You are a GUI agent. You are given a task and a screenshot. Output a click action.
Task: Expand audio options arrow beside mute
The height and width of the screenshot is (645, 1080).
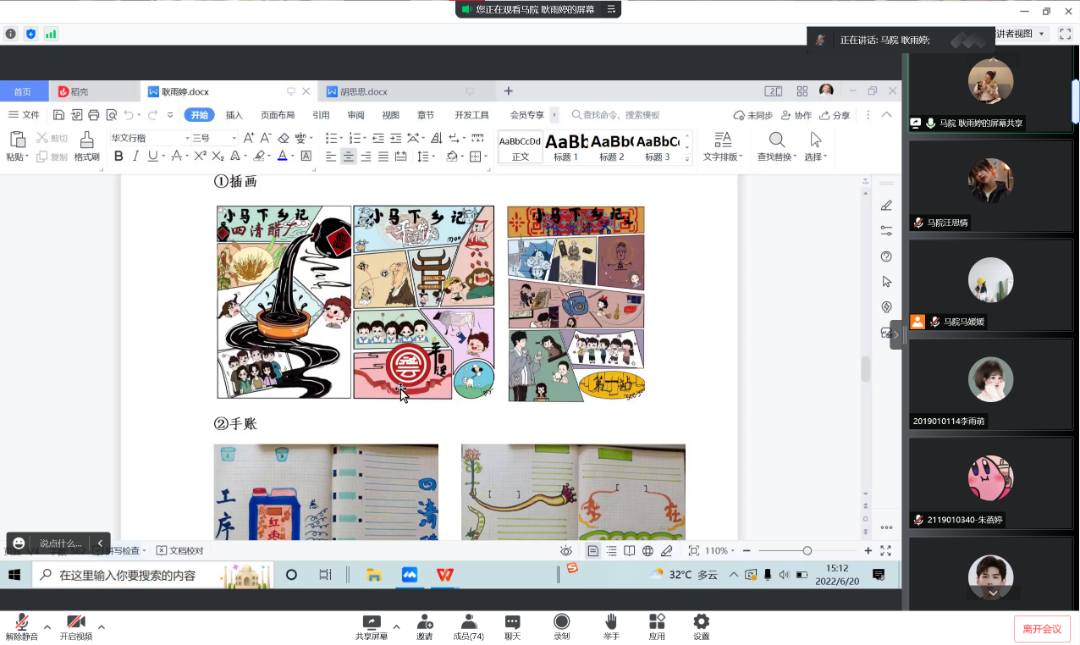[x=47, y=627]
